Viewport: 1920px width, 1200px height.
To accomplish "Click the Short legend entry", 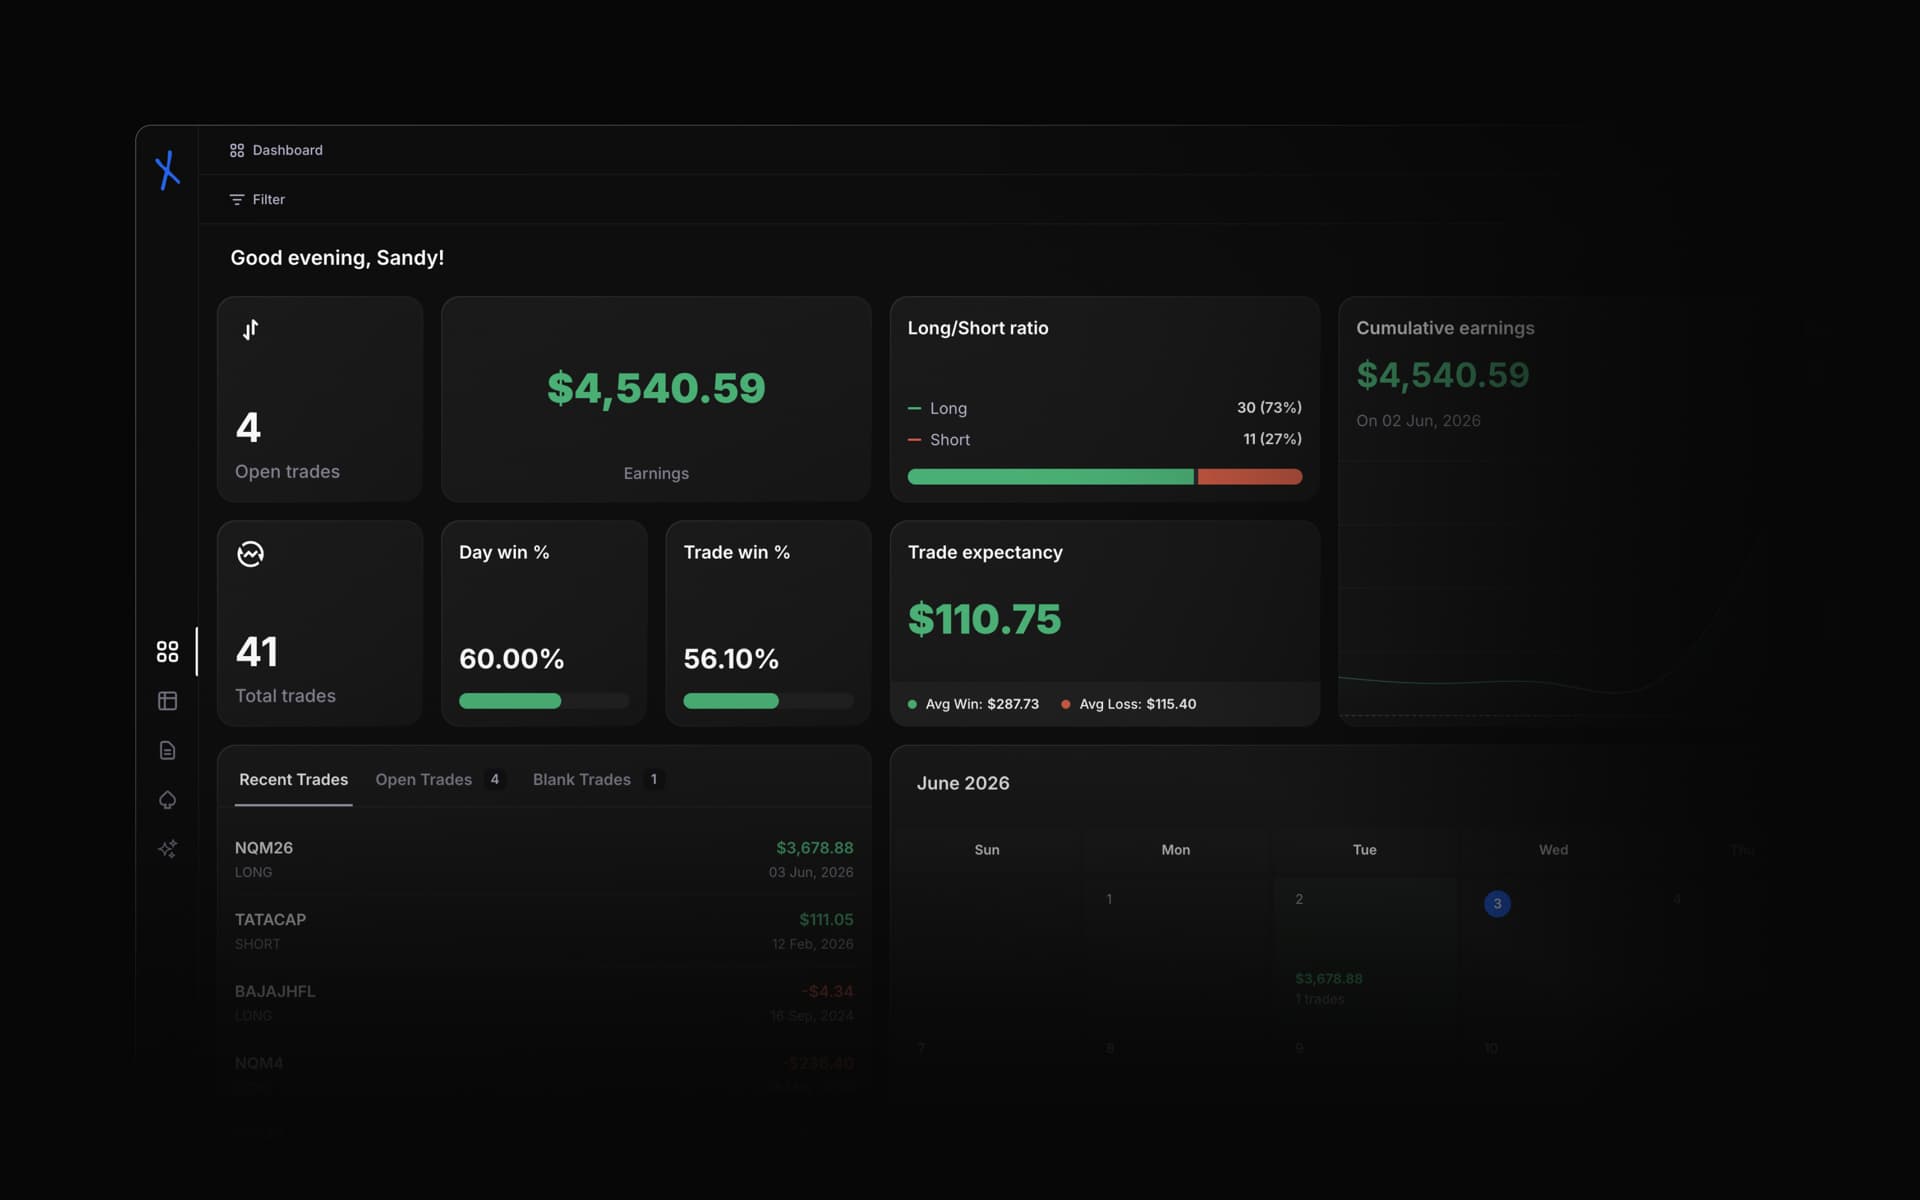I will point(939,440).
